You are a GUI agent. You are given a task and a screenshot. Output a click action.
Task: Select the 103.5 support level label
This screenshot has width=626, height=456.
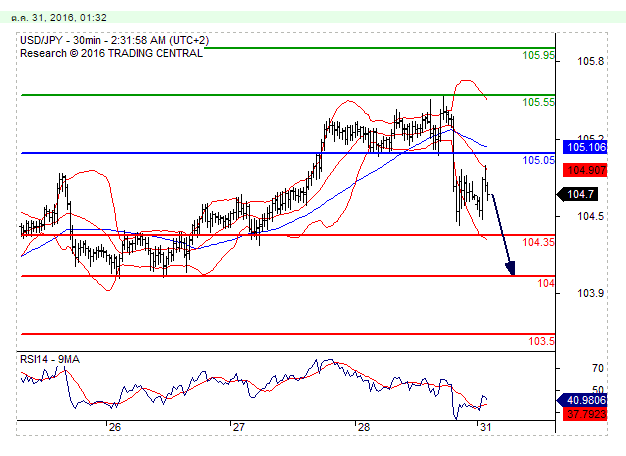coord(541,341)
